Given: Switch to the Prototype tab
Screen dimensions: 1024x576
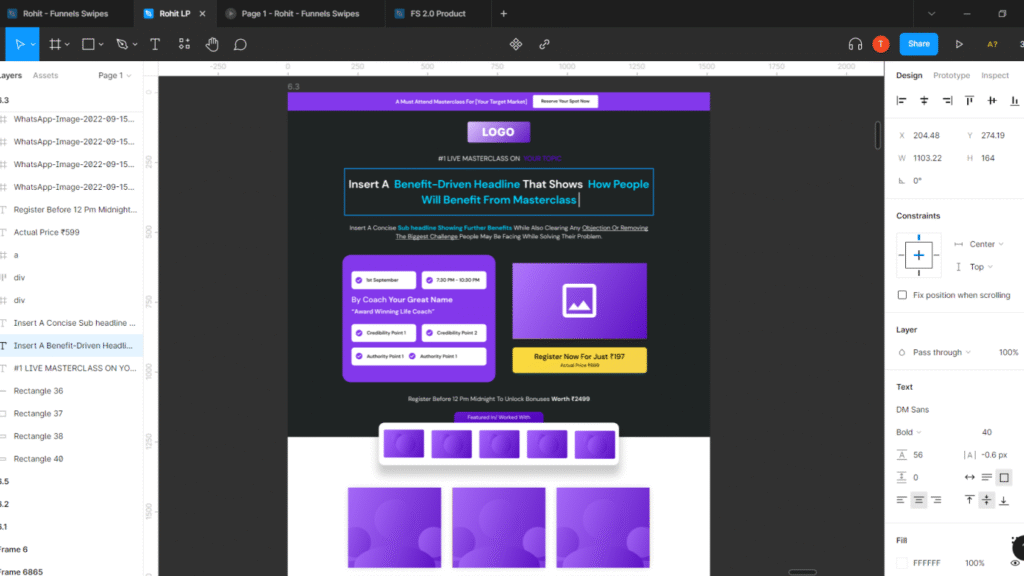Looking at the screenshot, I should tap(951, 75).
